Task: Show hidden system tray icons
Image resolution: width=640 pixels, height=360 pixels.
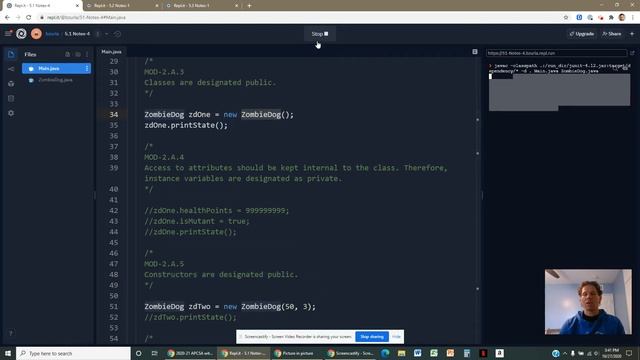Action: [x=565, y=353]
